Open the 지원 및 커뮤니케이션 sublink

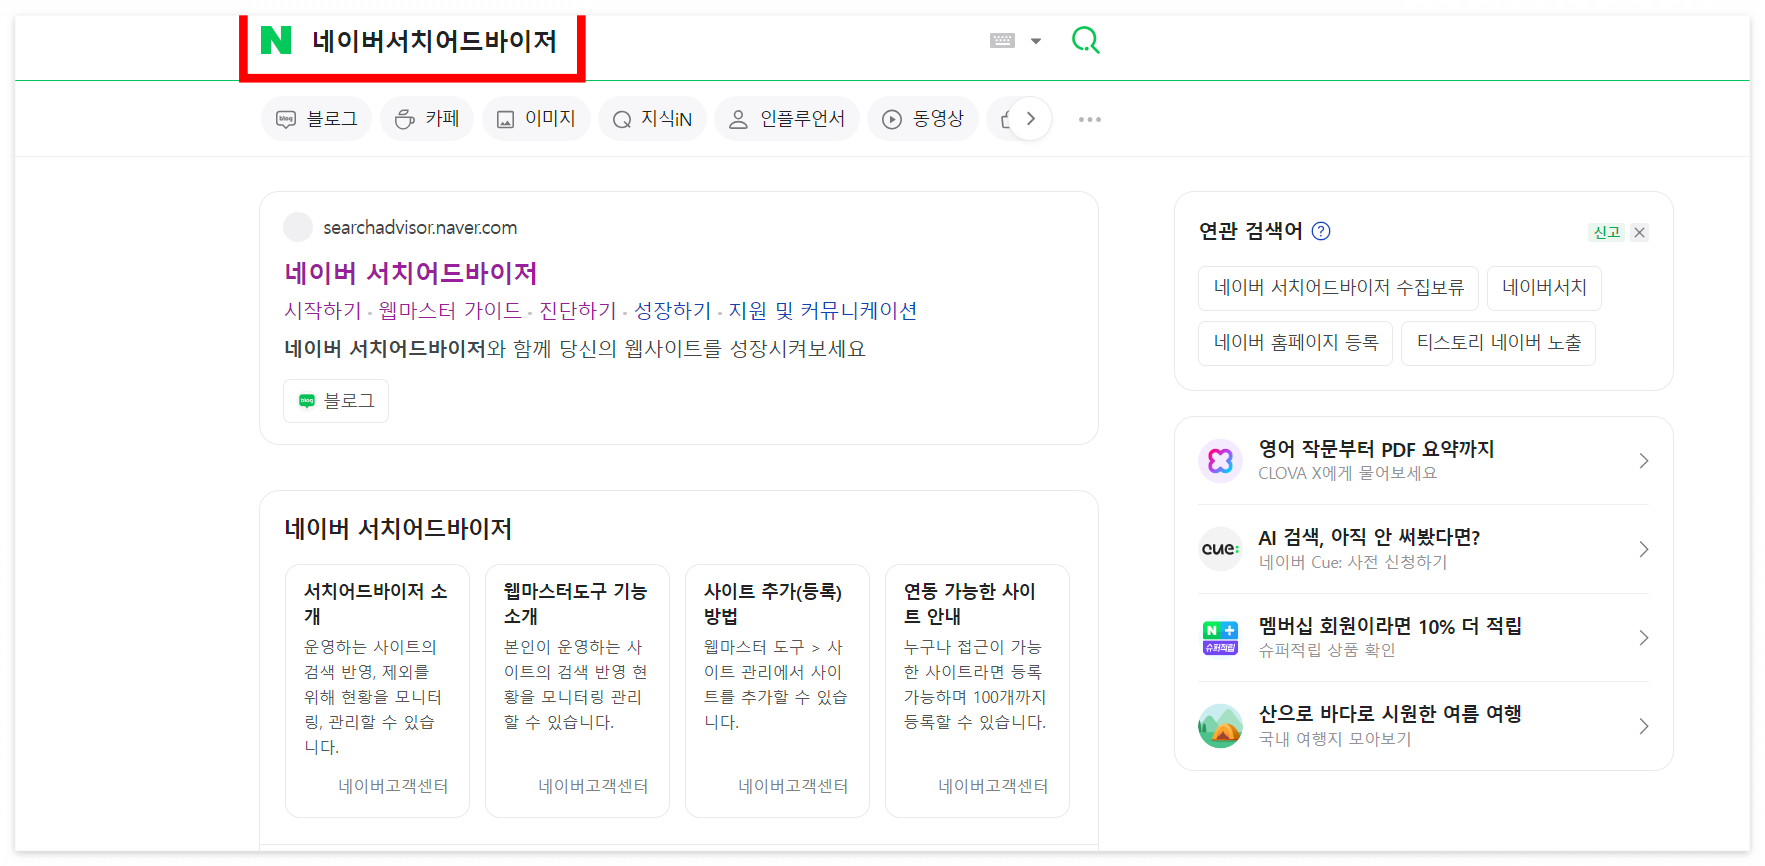[x=823, y=311]
